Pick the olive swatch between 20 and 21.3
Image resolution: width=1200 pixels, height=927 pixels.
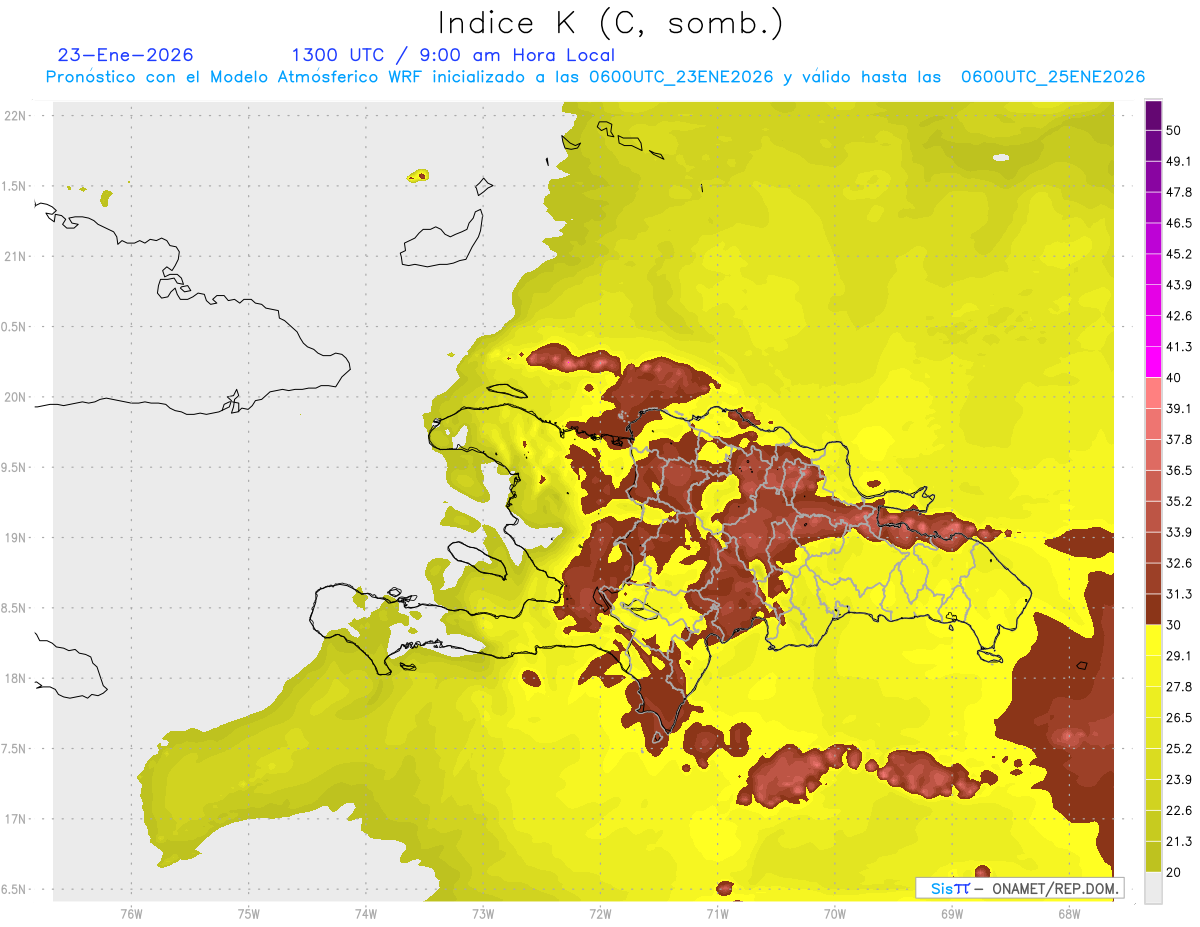coord(1154,856)
